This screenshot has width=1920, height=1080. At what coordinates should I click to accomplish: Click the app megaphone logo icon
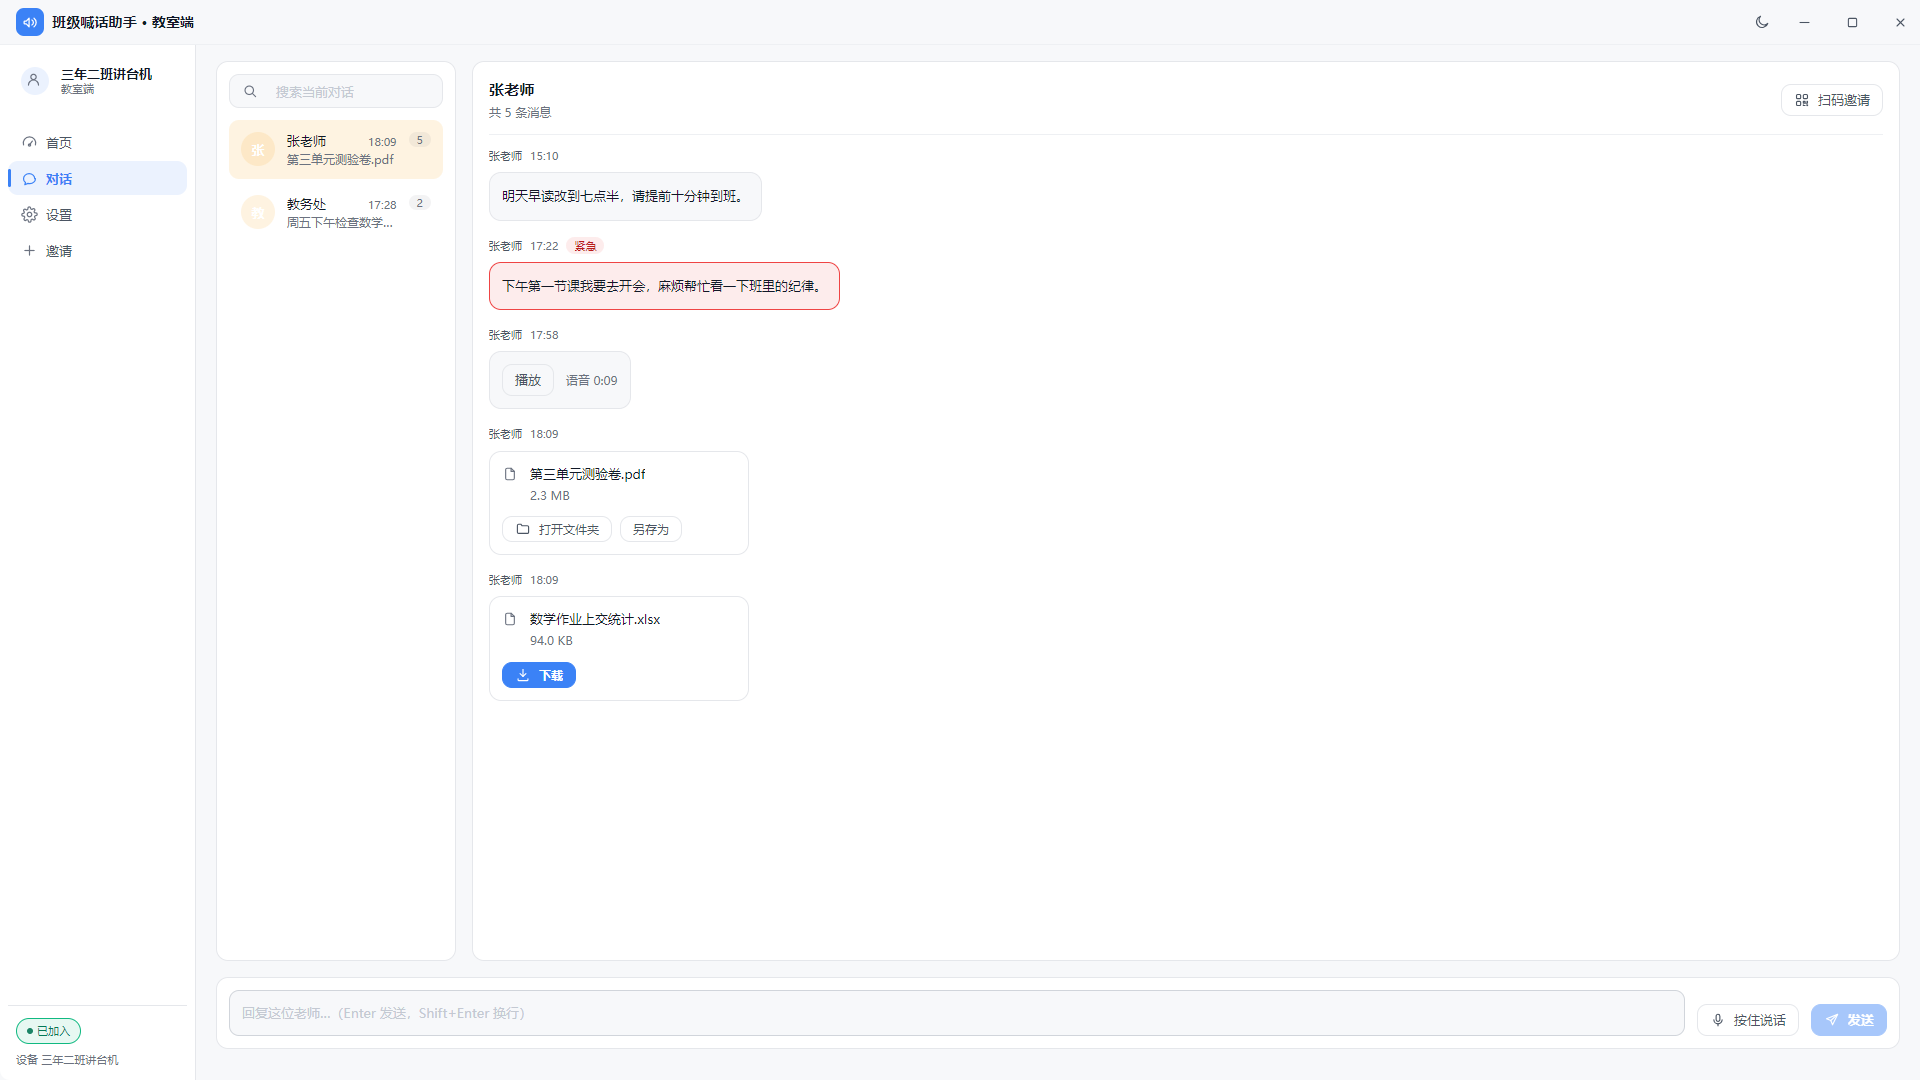30,22
